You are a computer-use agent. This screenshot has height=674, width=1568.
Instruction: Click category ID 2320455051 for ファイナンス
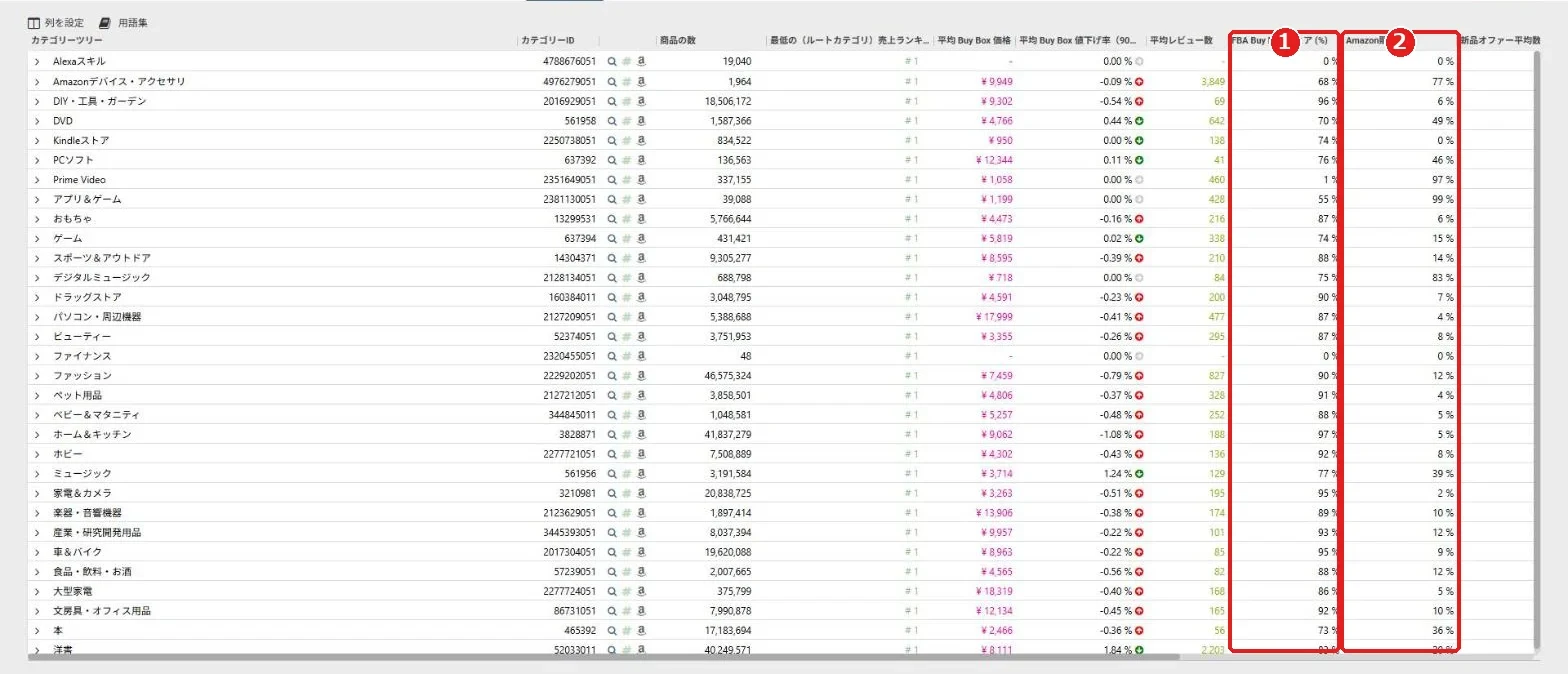coord(569,356)
